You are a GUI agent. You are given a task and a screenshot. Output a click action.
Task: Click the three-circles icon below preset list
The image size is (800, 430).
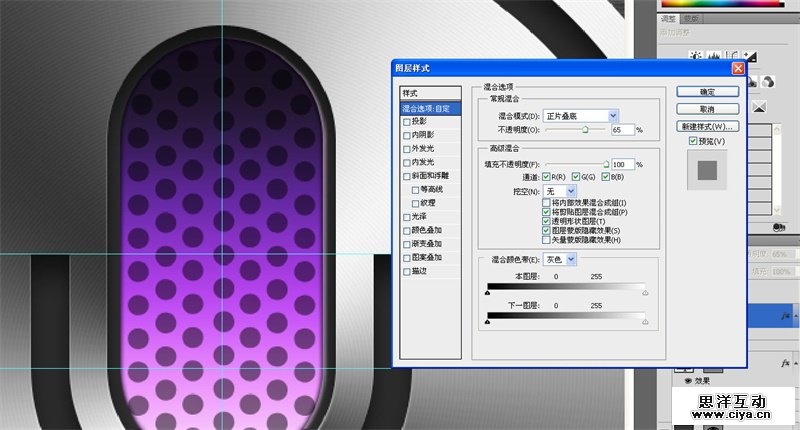click(779, 227)
